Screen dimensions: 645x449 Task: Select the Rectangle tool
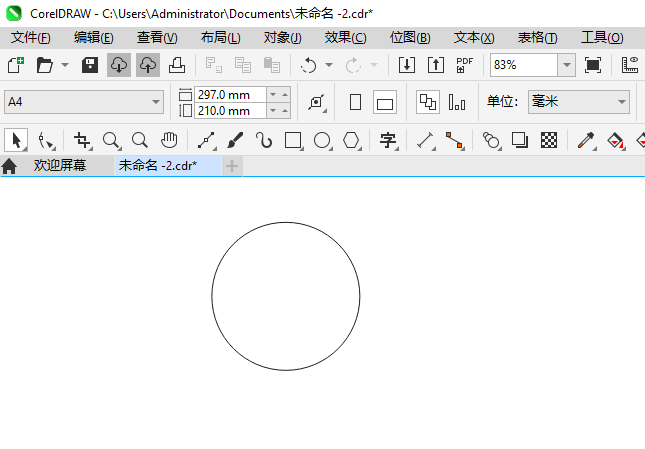coord(293,141)
